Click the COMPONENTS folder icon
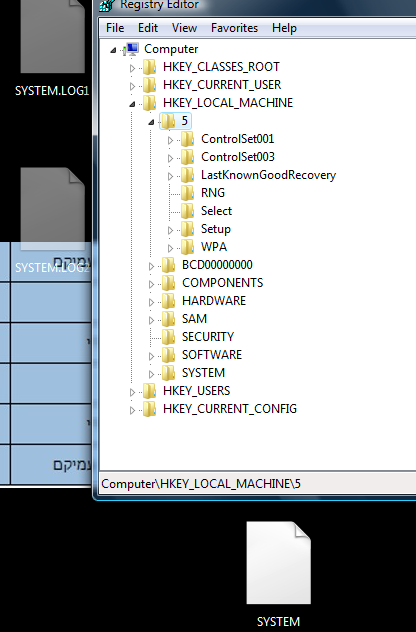416x632 pixels. 168,283
